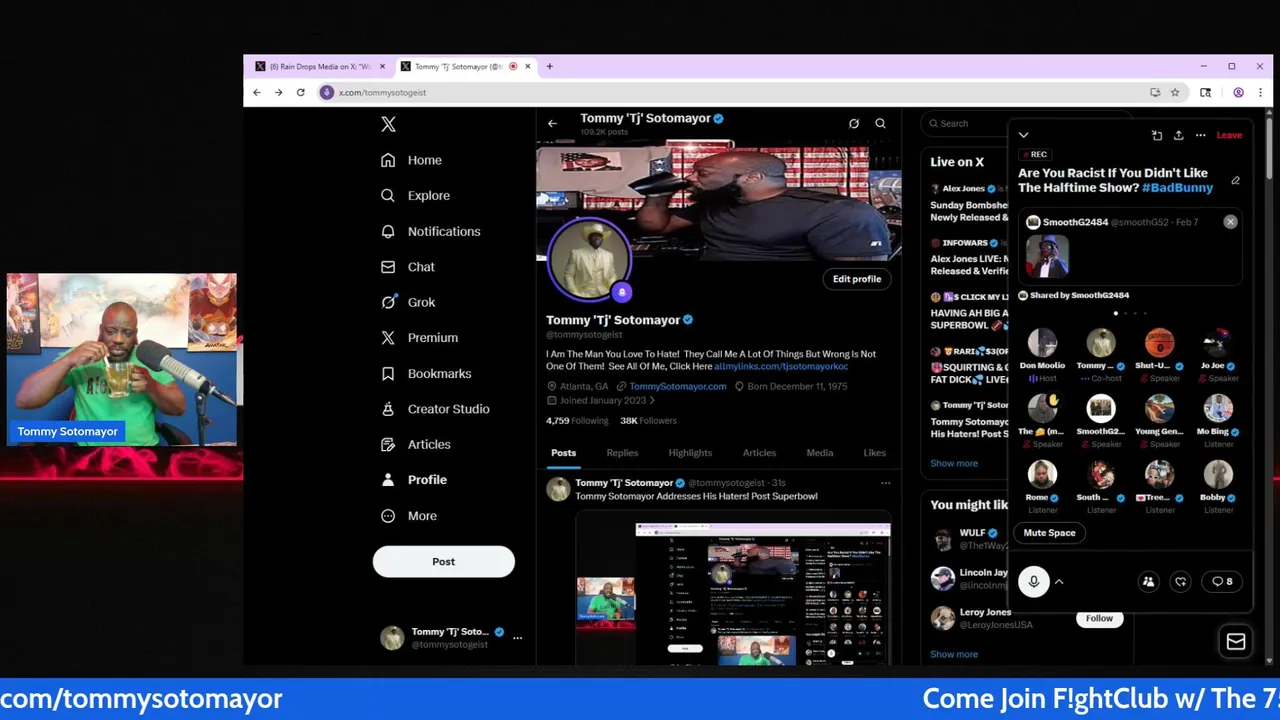Image resolution: width=1280 pixels, height=720 pixels.
Task: Click the Space people/guests icon
Action: tap(1148, 582)
